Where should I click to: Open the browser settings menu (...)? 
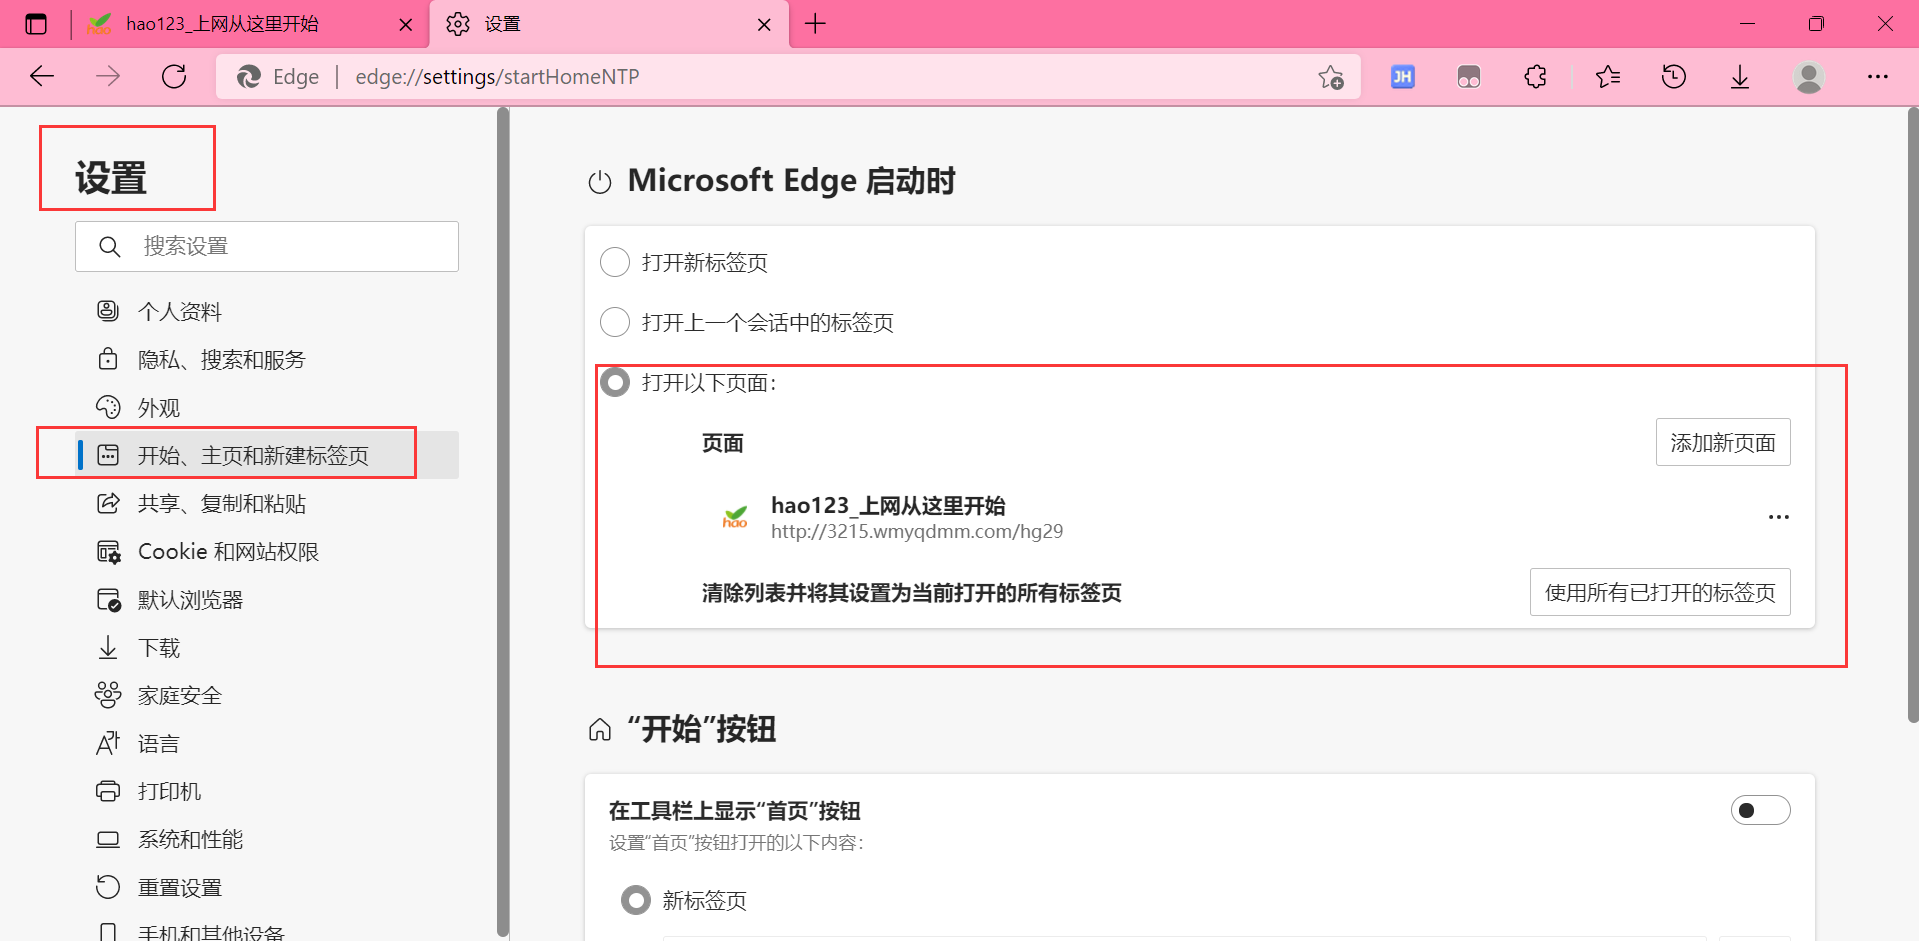pos(1877,76)
